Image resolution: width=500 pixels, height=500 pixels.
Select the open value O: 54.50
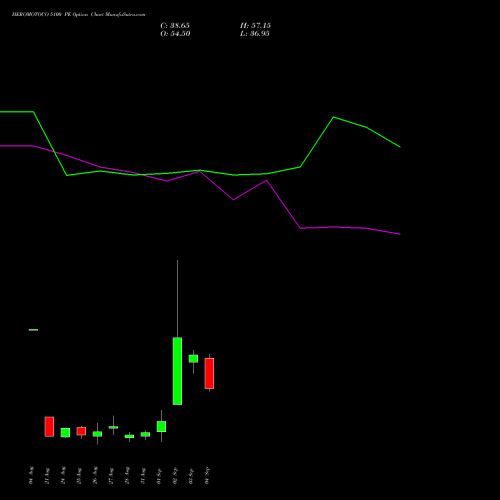[175, 34]
